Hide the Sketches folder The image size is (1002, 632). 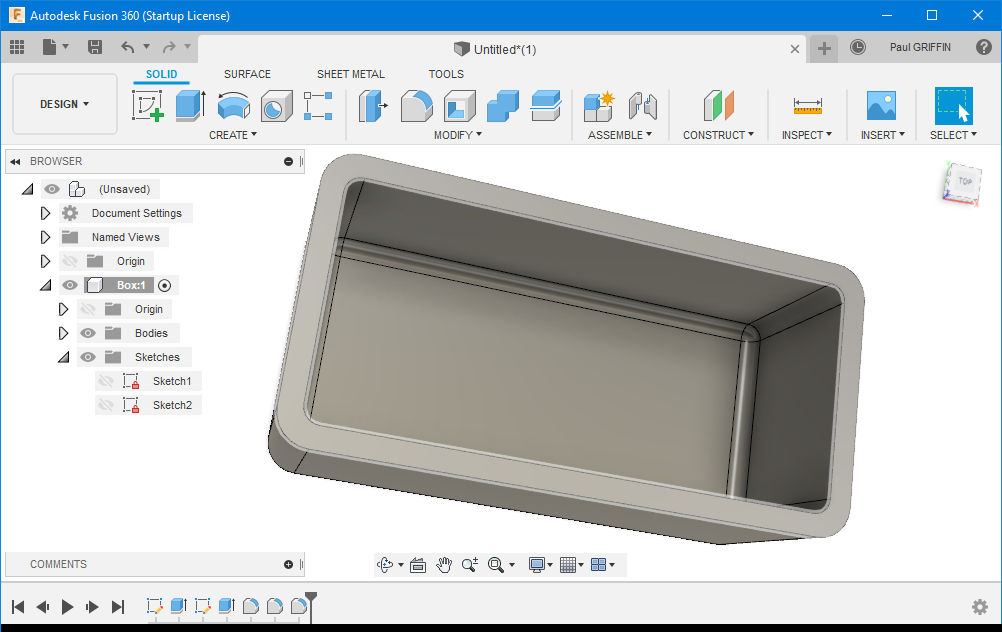[x=88, y=357]
